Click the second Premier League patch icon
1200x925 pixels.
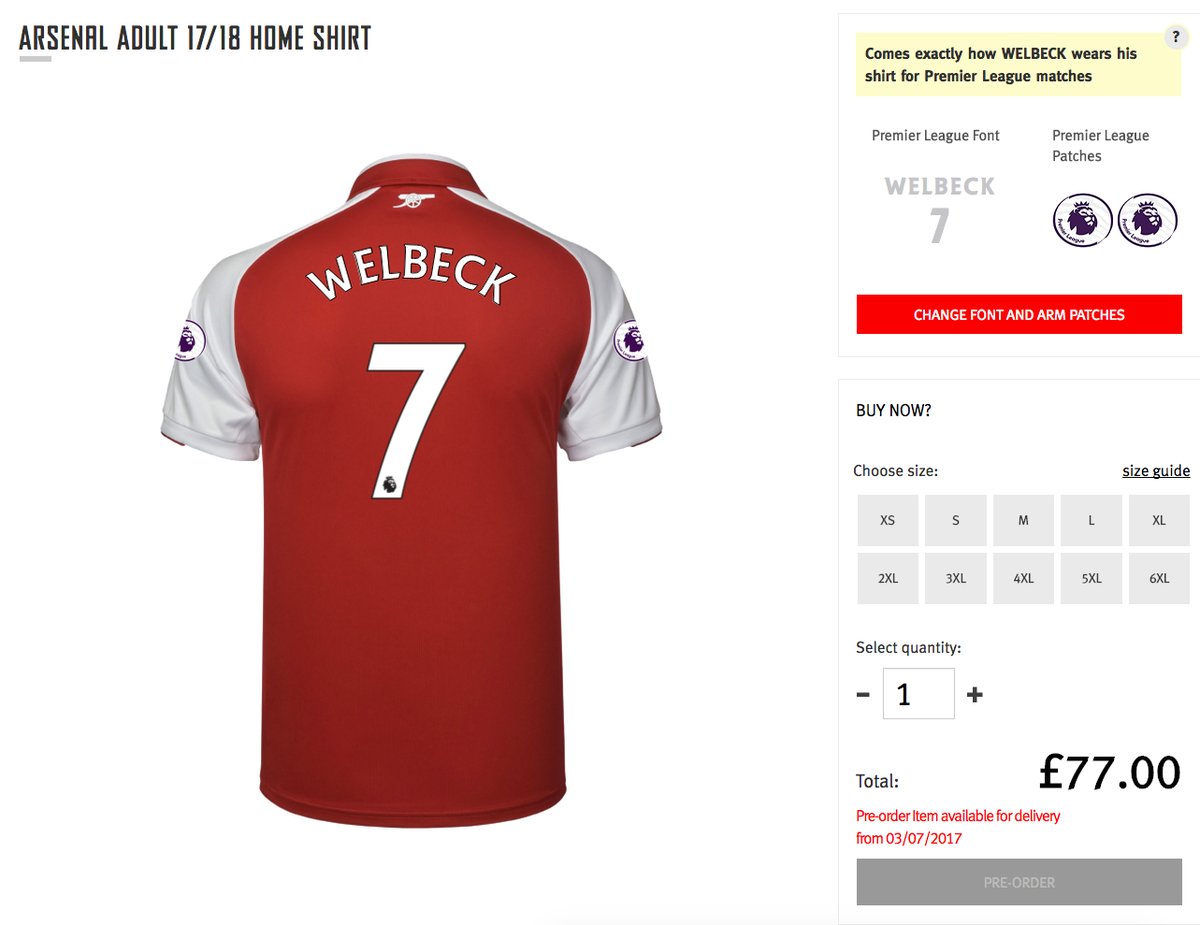click(x=1148, y=220)
